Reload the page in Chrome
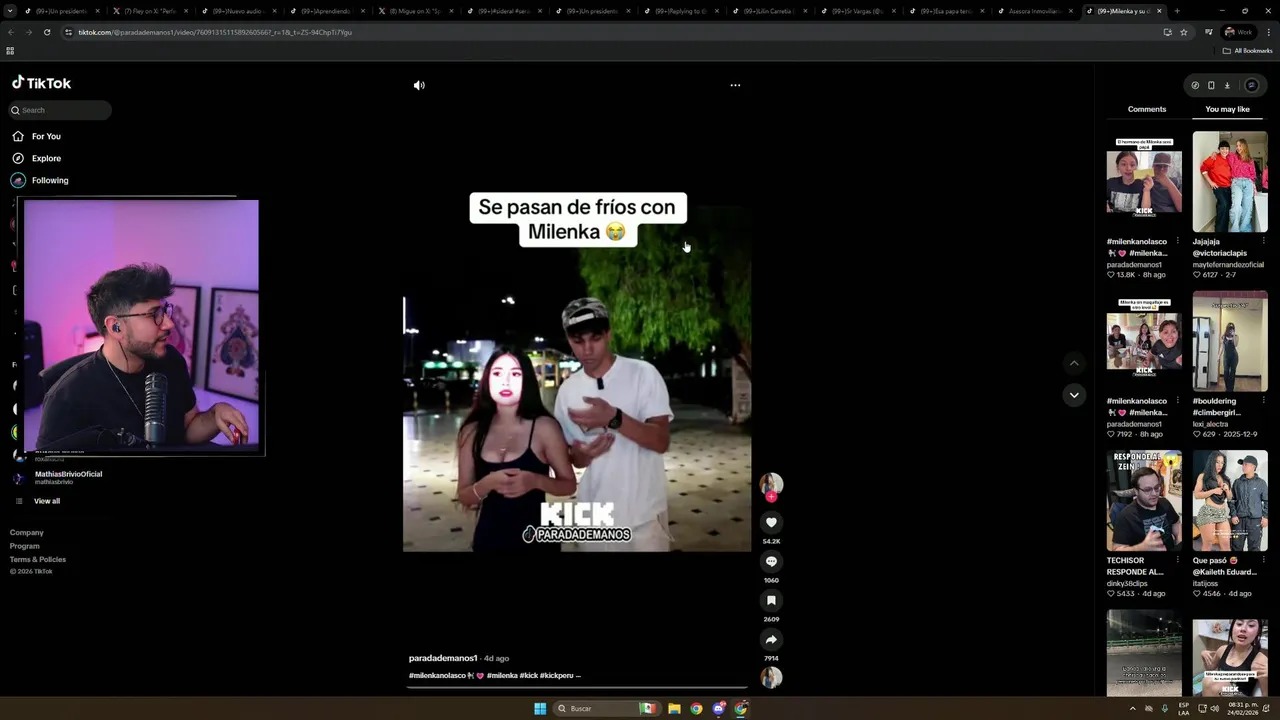 (46, 32)
